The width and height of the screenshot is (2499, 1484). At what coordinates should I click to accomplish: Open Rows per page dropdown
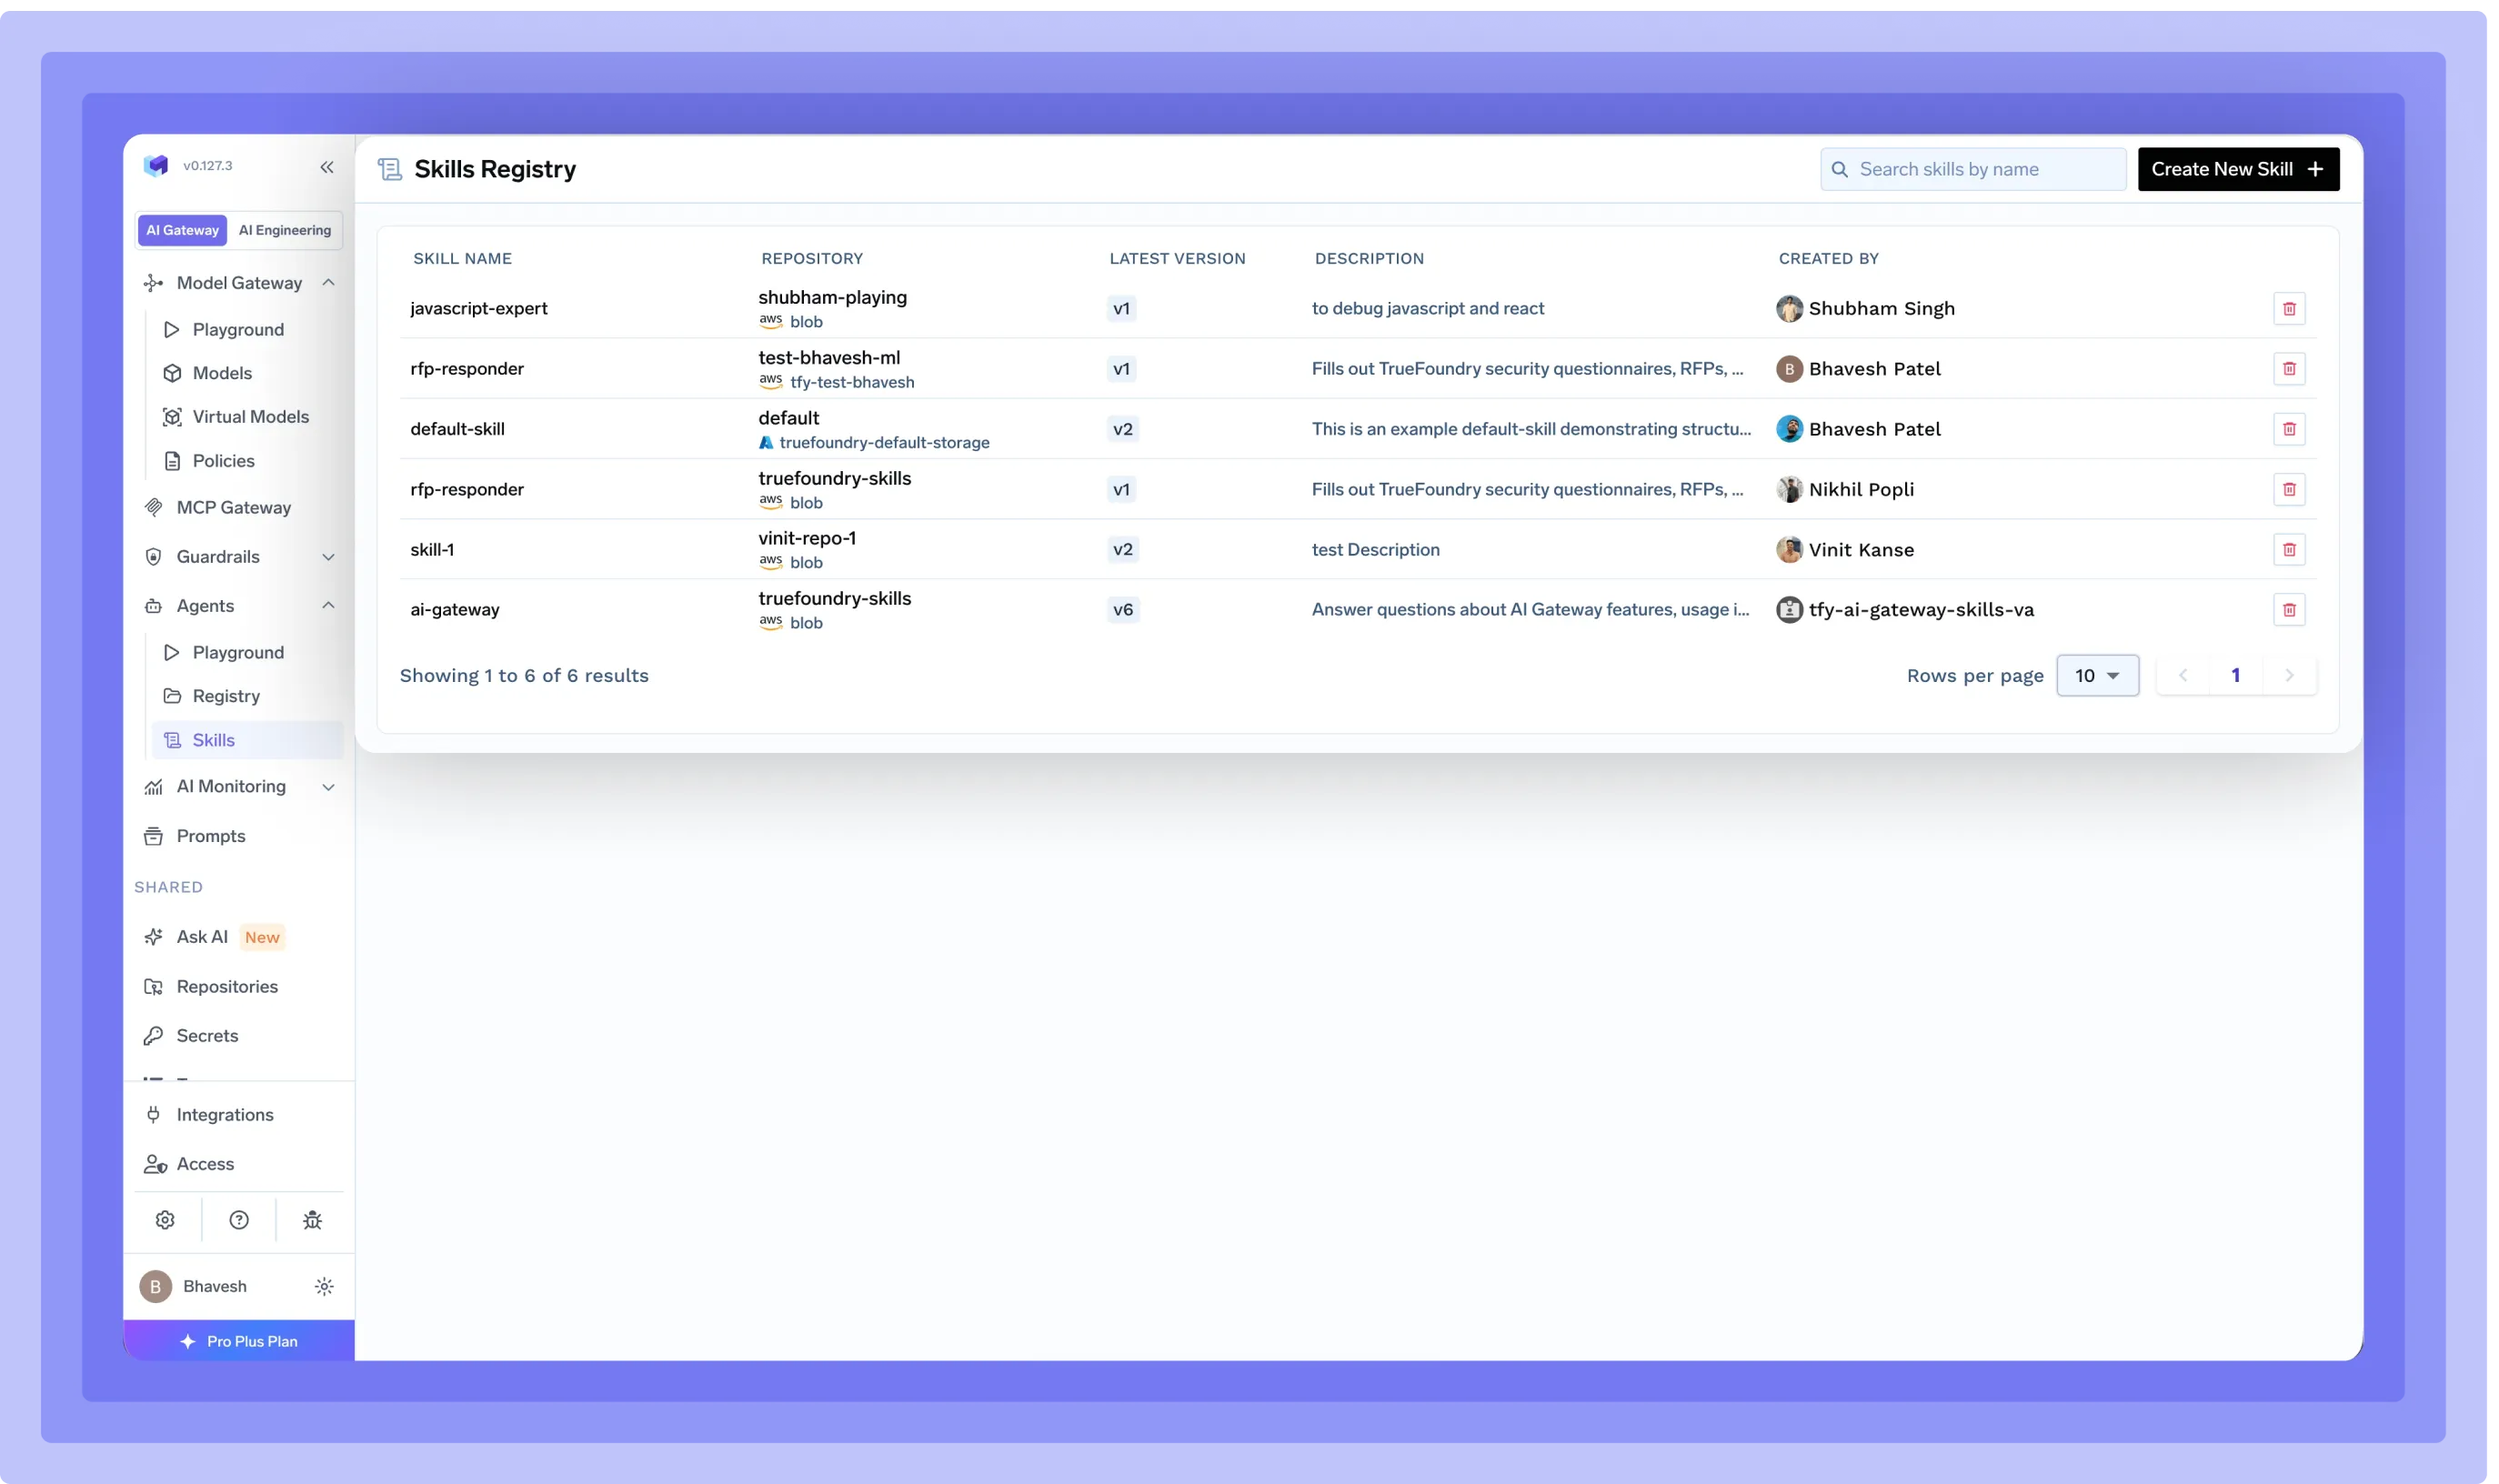2097,676
